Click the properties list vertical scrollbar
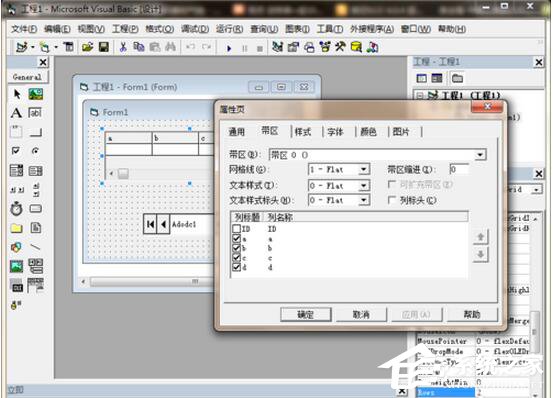 tap(535, 331)
